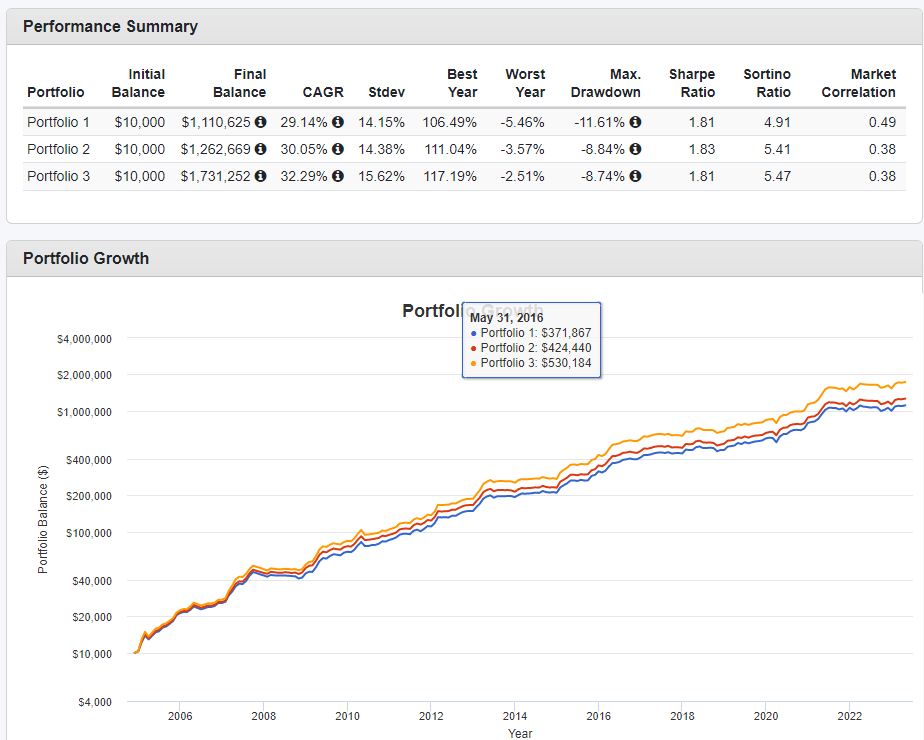The image size is (924, 740).
Task: Click tooltip entry Portfolio 3: $530,184
Action: [x=532, y=363]
